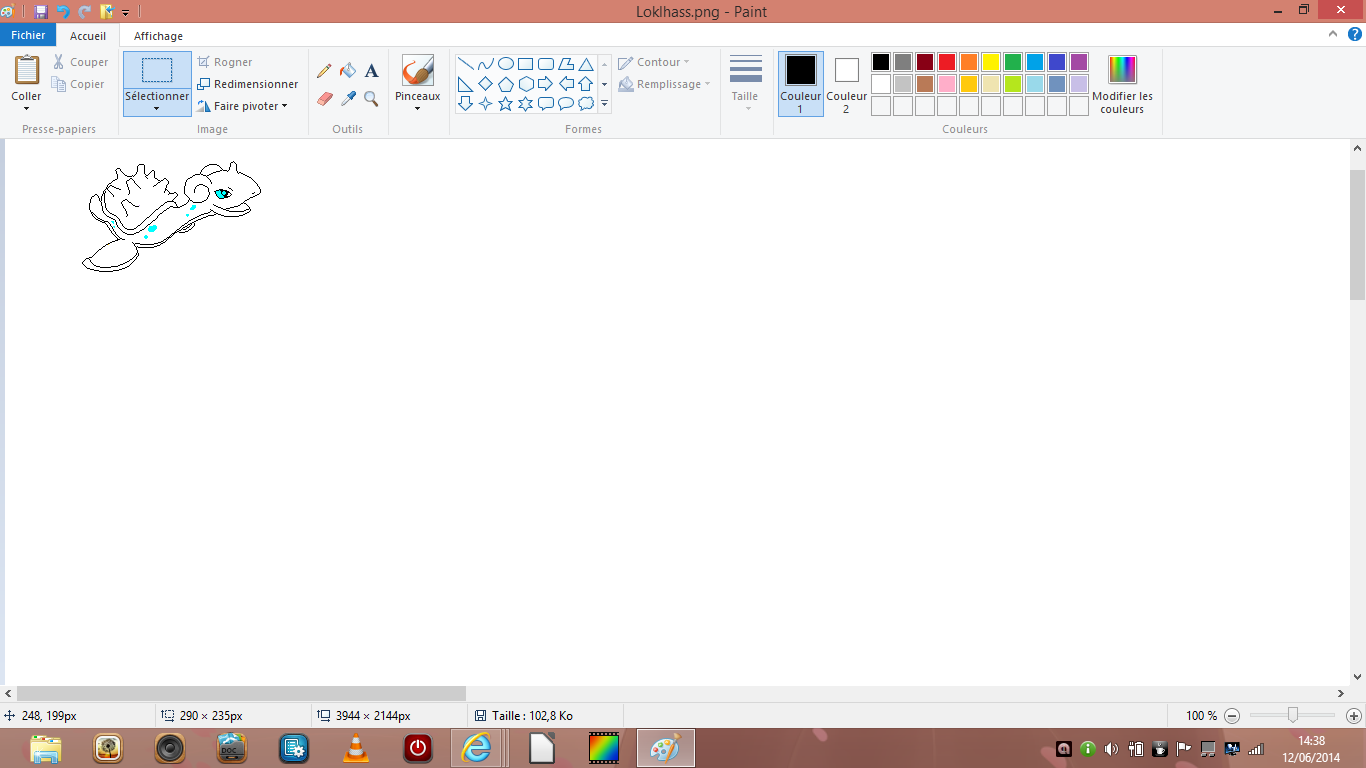Choose the curve shape
Screen dimensions: 1366x768
[x=485, y=64]
